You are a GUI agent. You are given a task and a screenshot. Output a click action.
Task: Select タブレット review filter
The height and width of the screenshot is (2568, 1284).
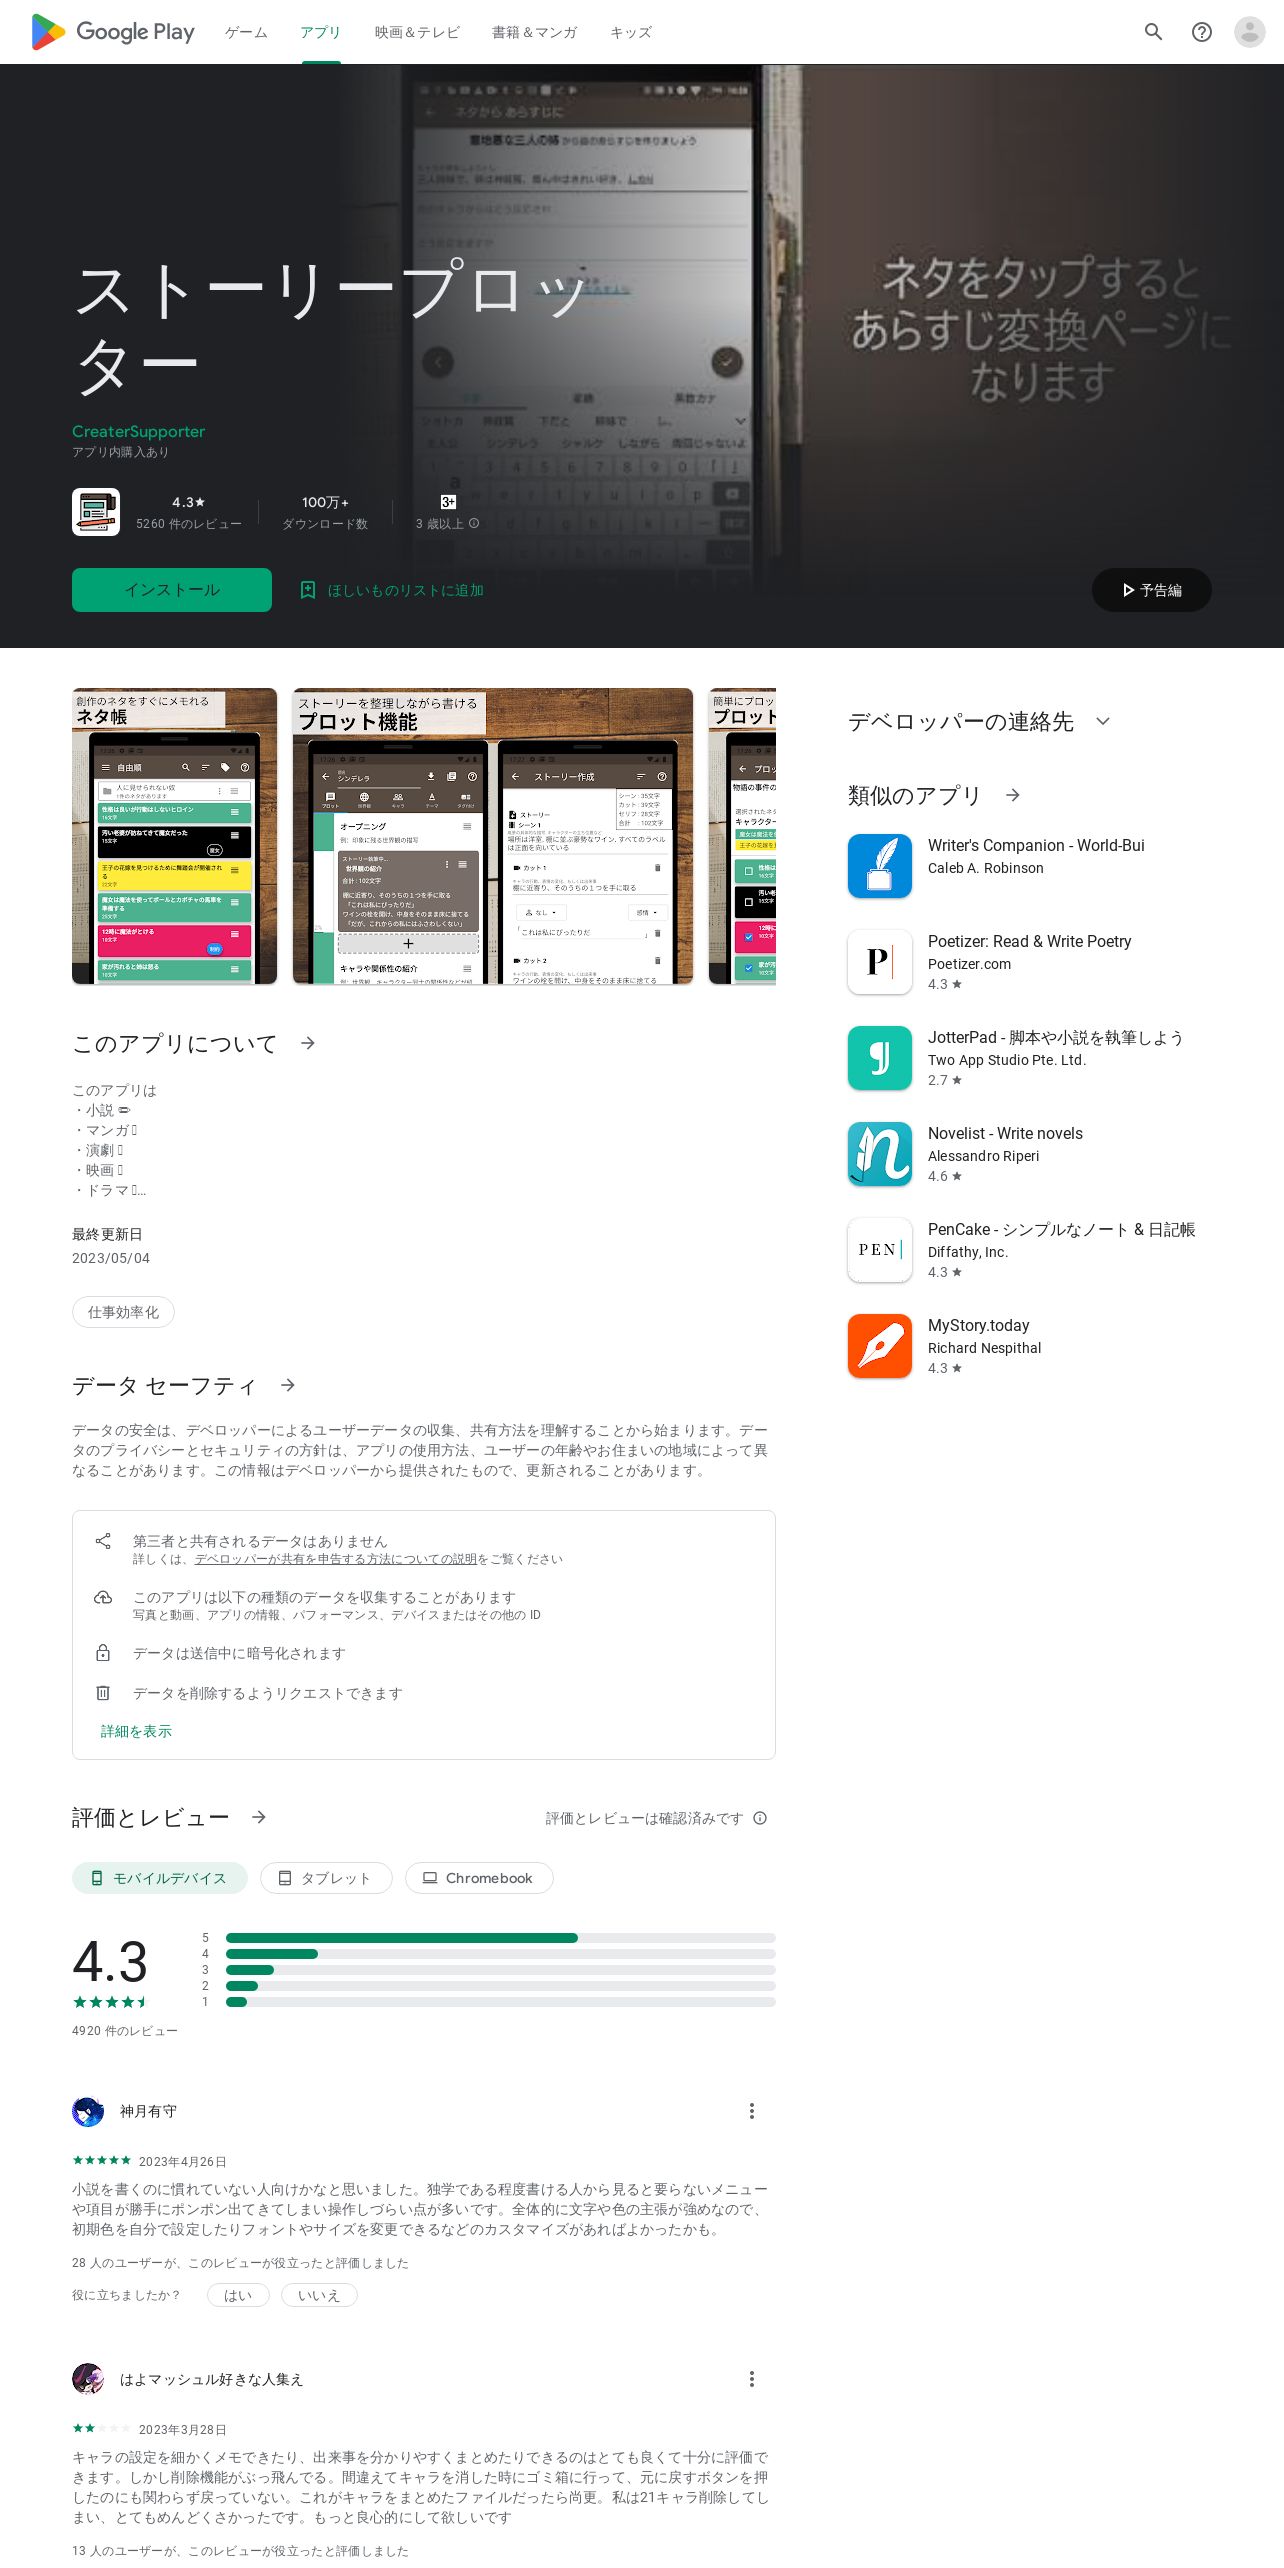tap(326, 1878)
